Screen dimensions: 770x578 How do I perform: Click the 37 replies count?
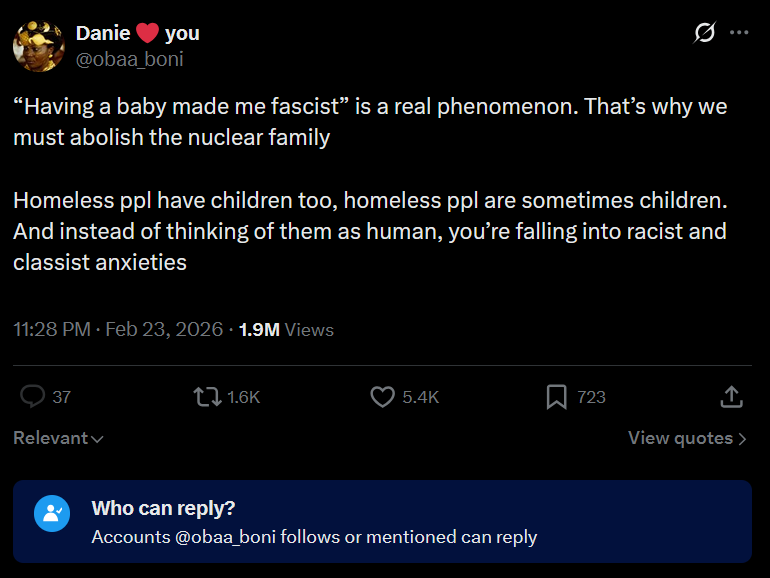click(62, 397)
